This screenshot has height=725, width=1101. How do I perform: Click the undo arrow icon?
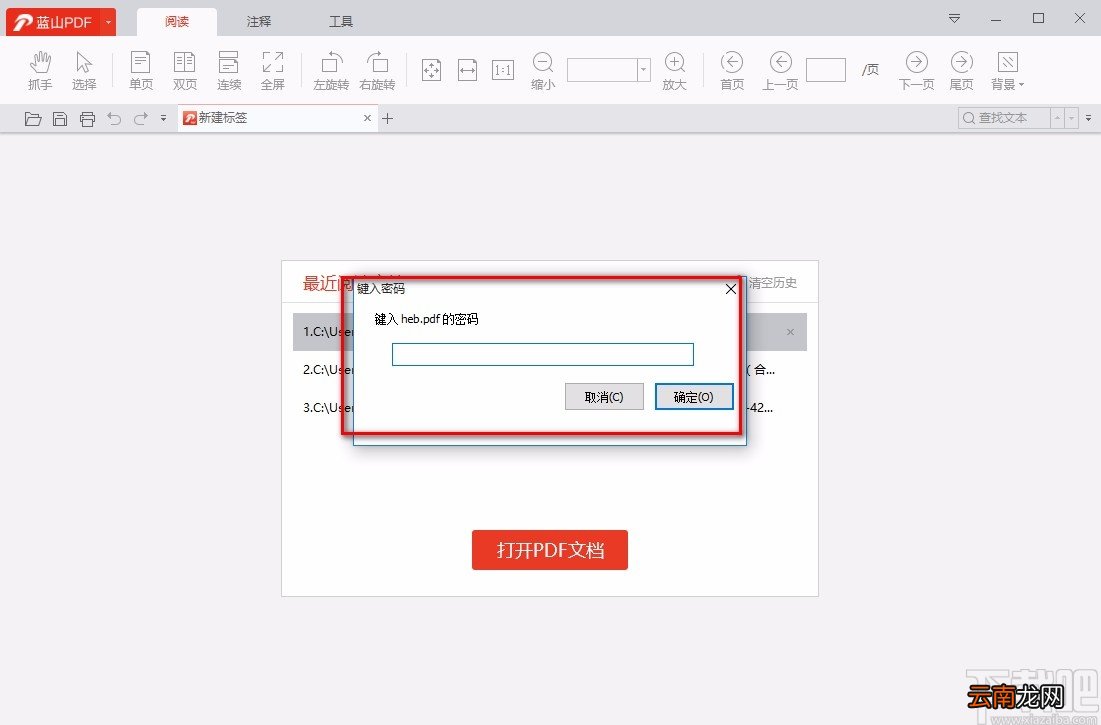pos(114,119)
